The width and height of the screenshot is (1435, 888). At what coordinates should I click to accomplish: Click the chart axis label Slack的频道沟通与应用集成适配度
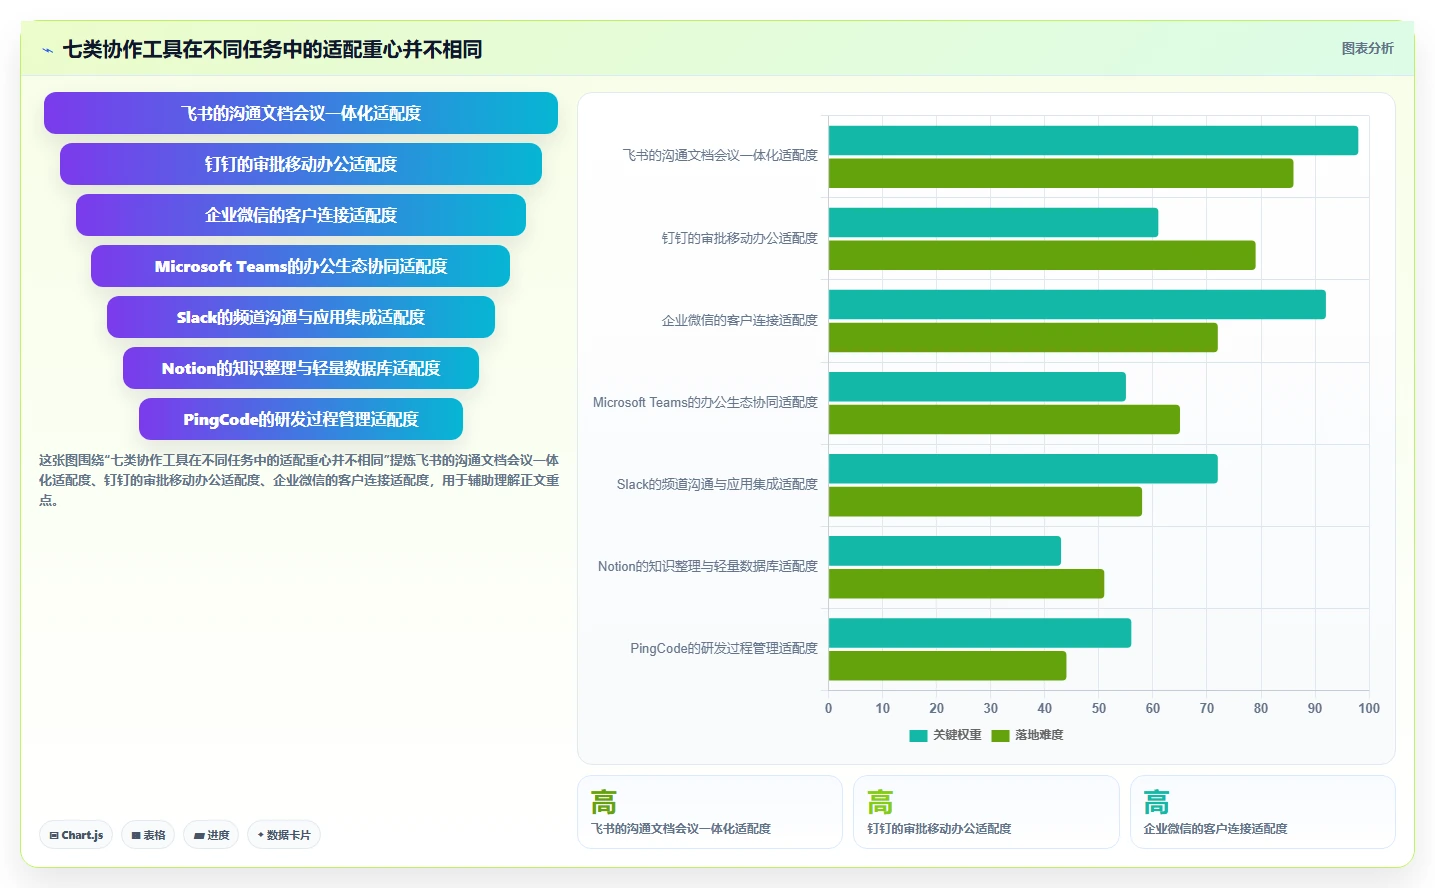pyautogui.click(x=717, y=484)
